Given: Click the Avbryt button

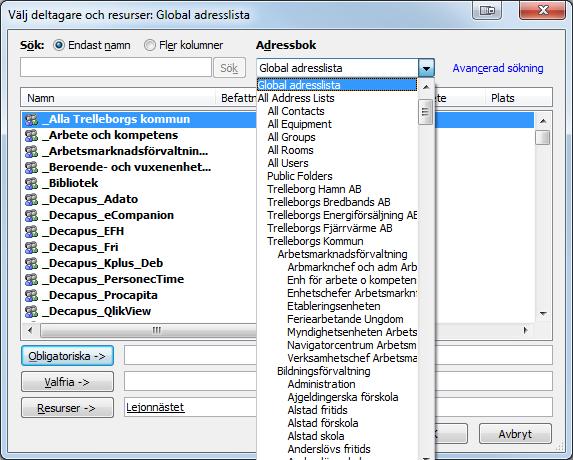Looking at the screenshot, I should [515, 434].
